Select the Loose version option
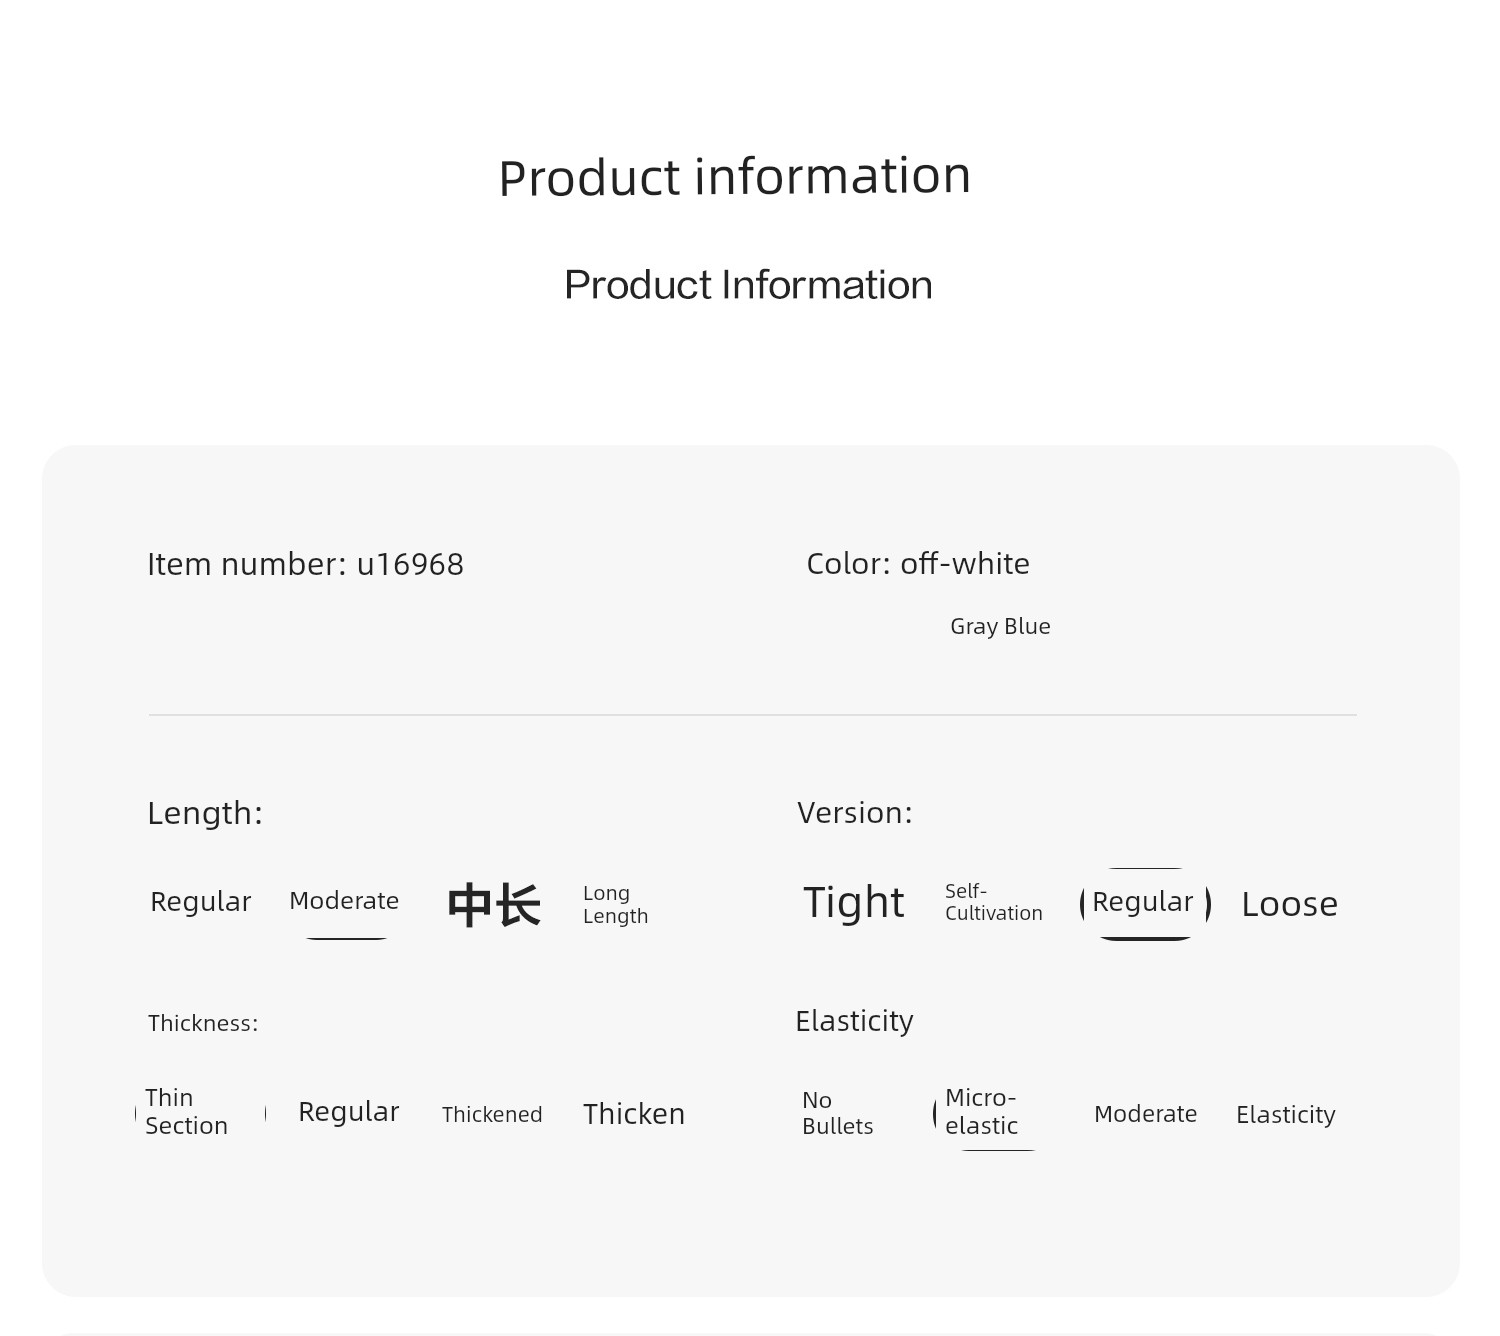 [x=1289, y=904]
